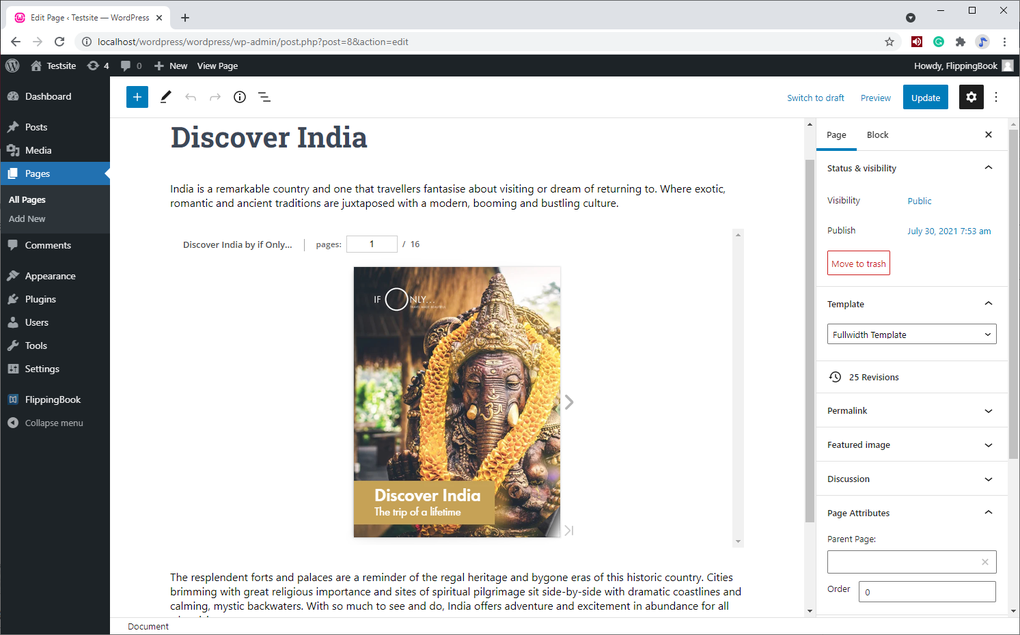Image resolution: width=1020 pixels, height=635 pixels.
Task: Click the Move to trash button
Action: [858, 262]
